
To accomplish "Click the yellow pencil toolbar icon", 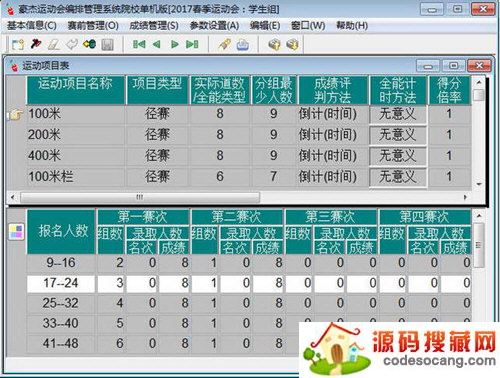I will (224, 44).
